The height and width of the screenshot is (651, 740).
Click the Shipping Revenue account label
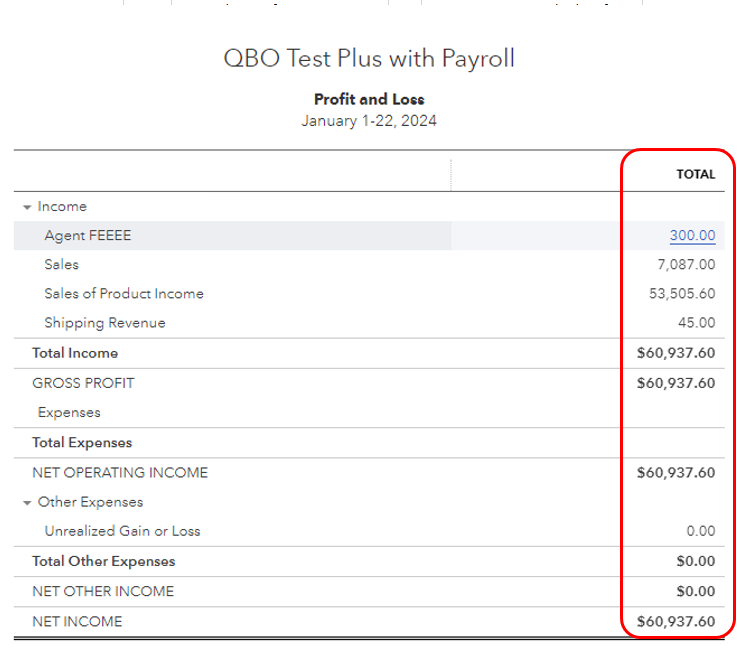tap(105, 323)
